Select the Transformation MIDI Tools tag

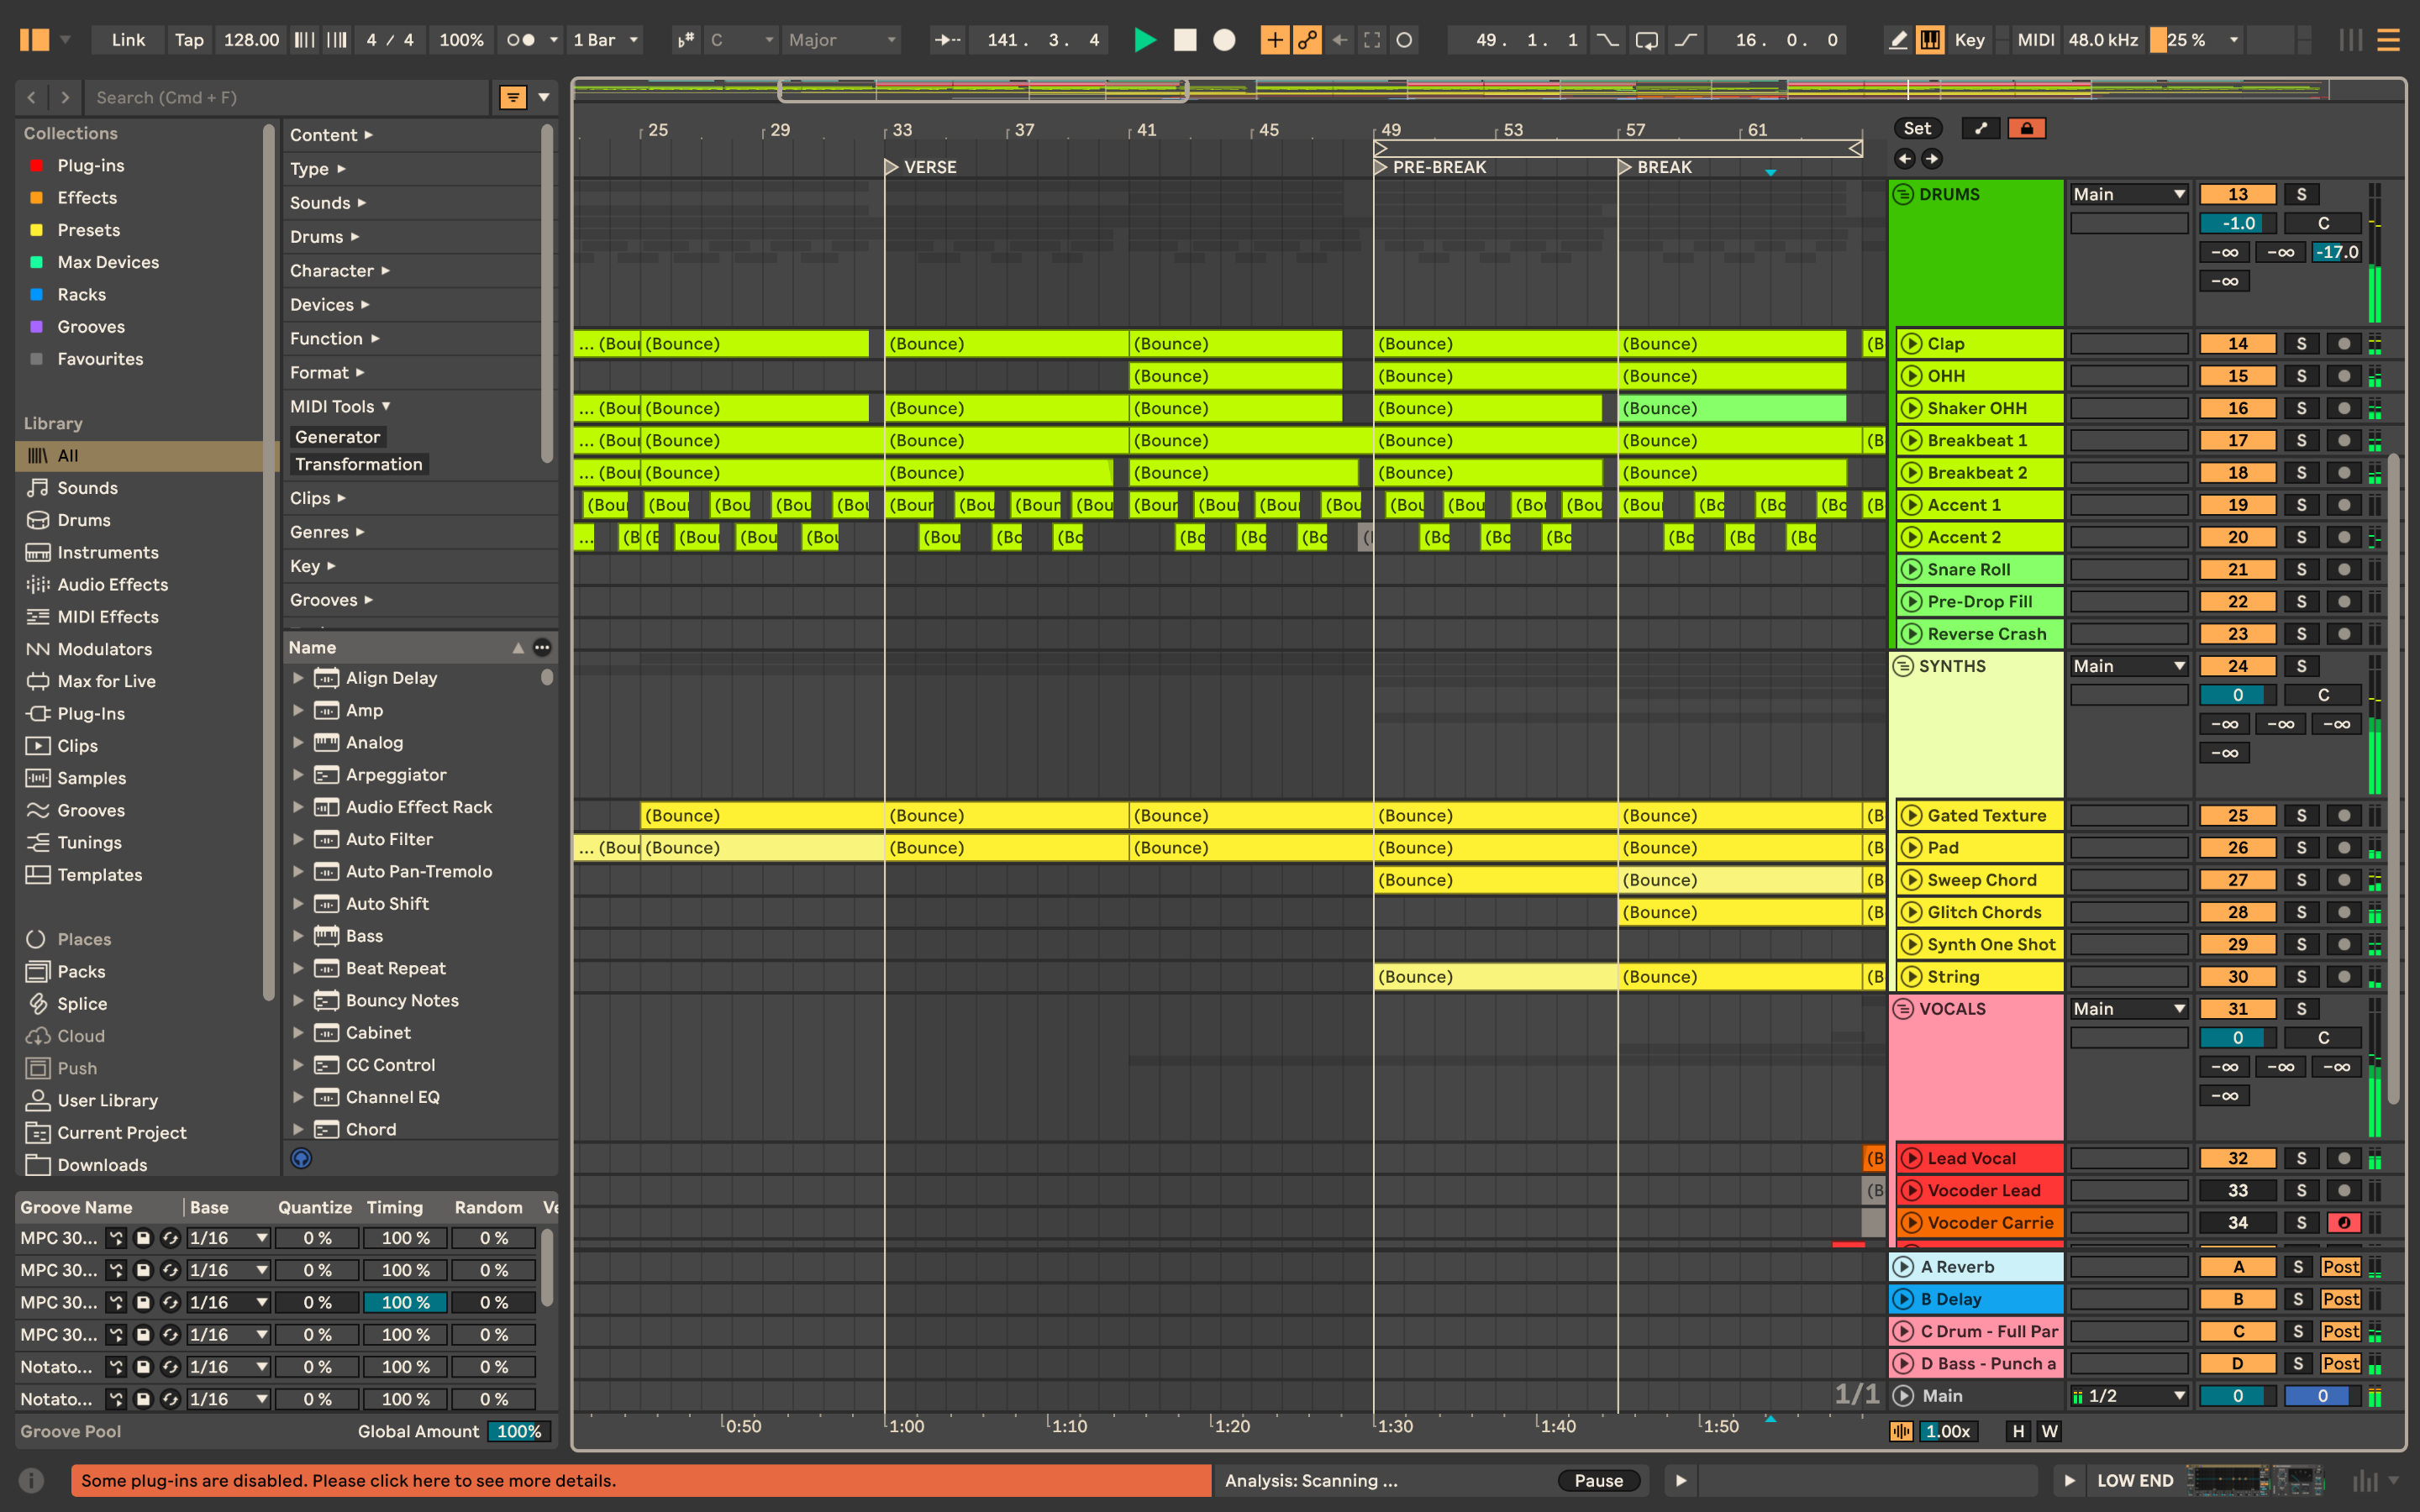[358, 464]
